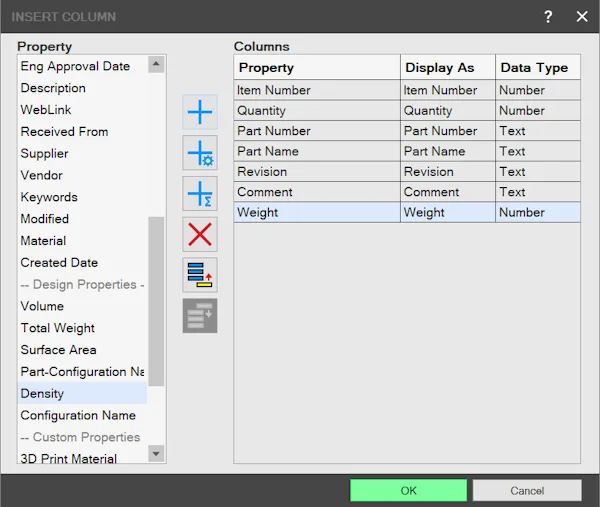The image size is (600, 507).
Task: Select Keywords in the property list
Action: 82,197
